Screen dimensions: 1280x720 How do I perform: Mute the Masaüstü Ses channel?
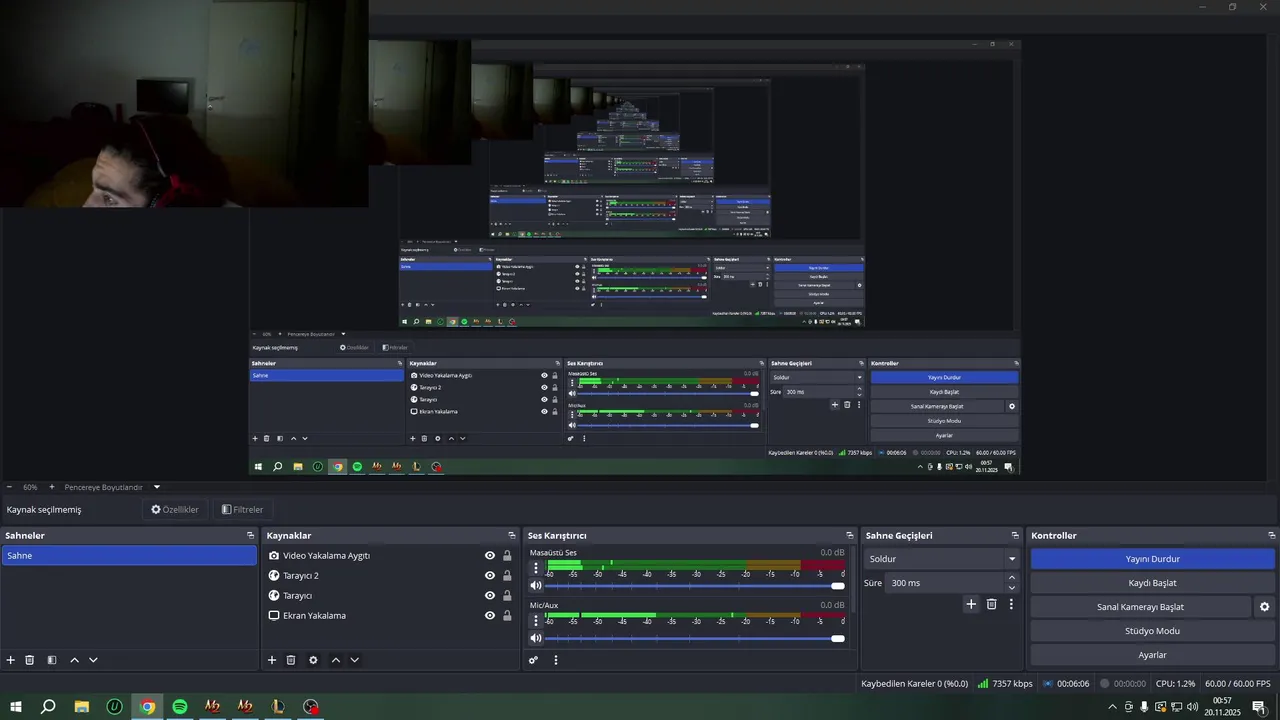tap(536, 586)
